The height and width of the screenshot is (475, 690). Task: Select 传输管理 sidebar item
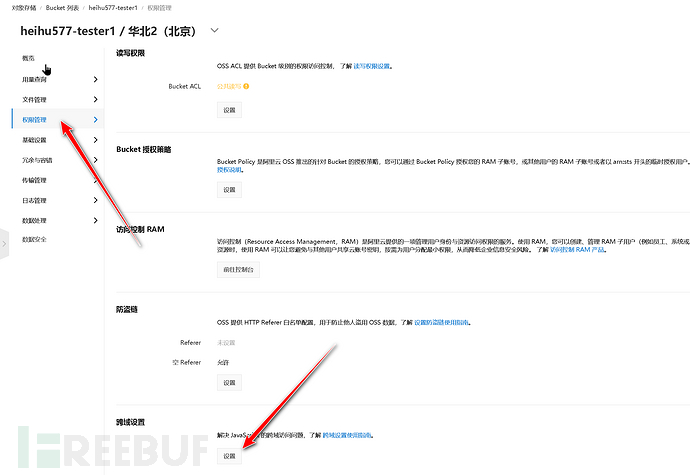[x=34, y=180]
